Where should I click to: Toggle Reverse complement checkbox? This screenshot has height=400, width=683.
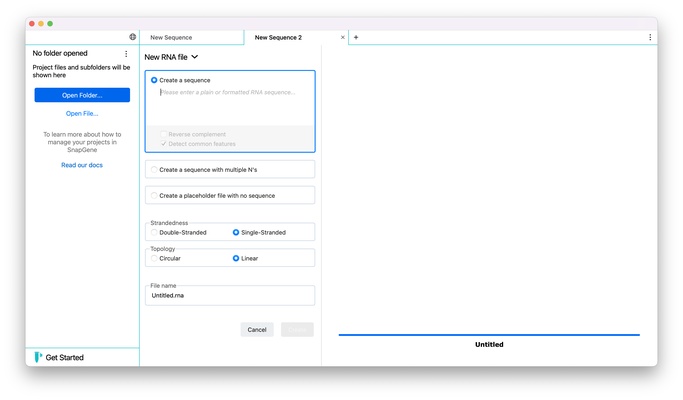[x=164, y=134]
